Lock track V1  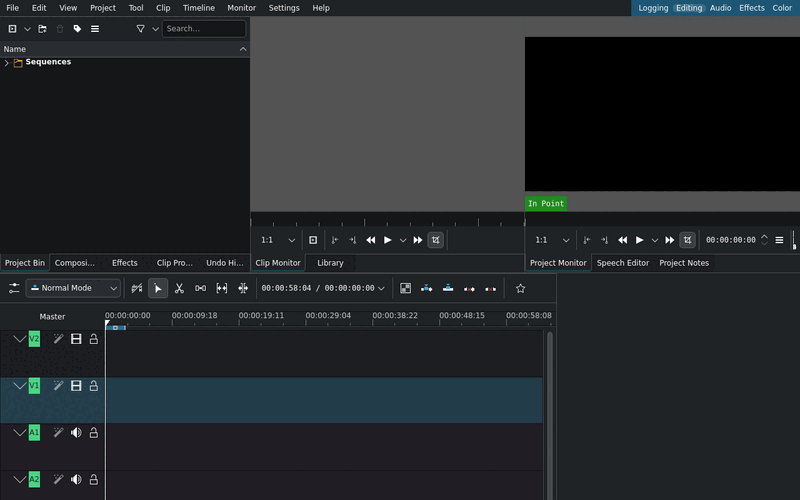coord(94,386)
